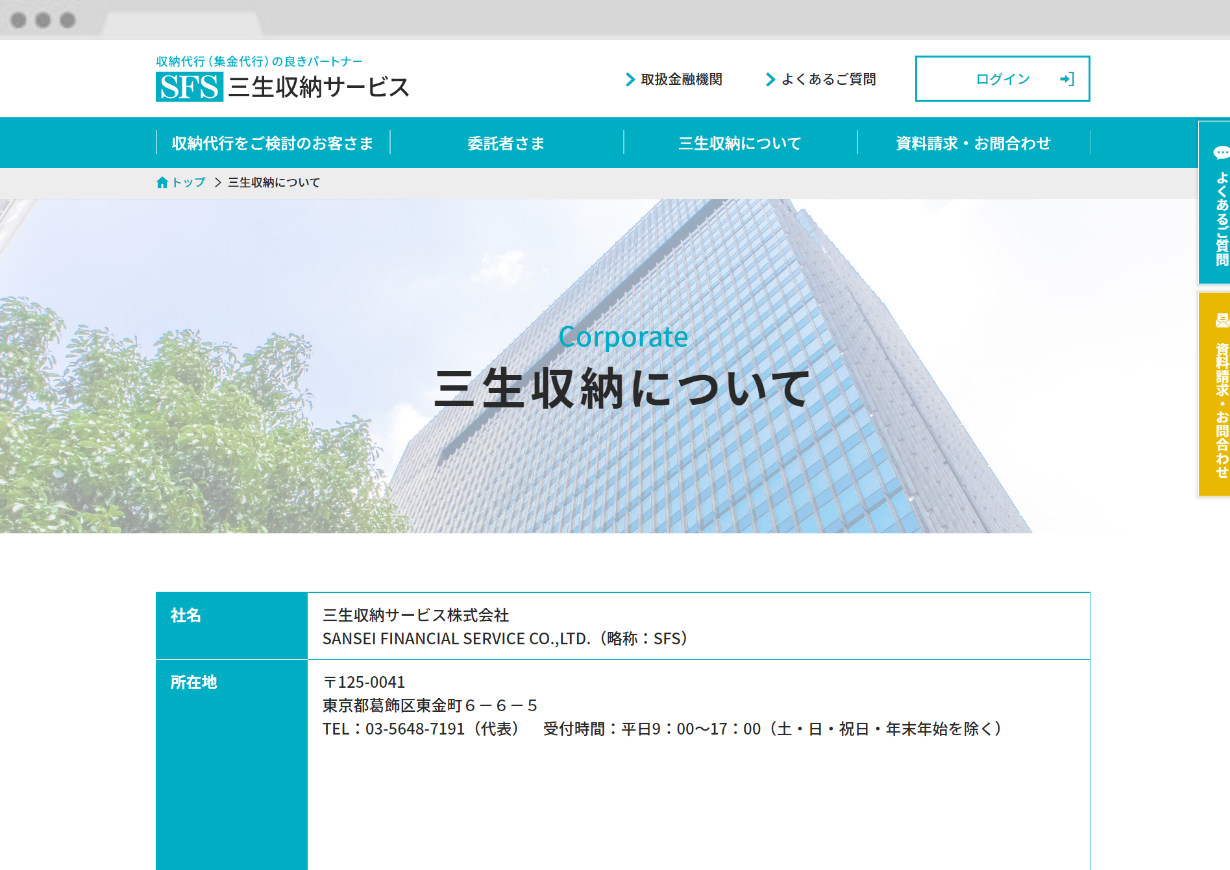Click the ログイン button

[x=1002, y=79]
